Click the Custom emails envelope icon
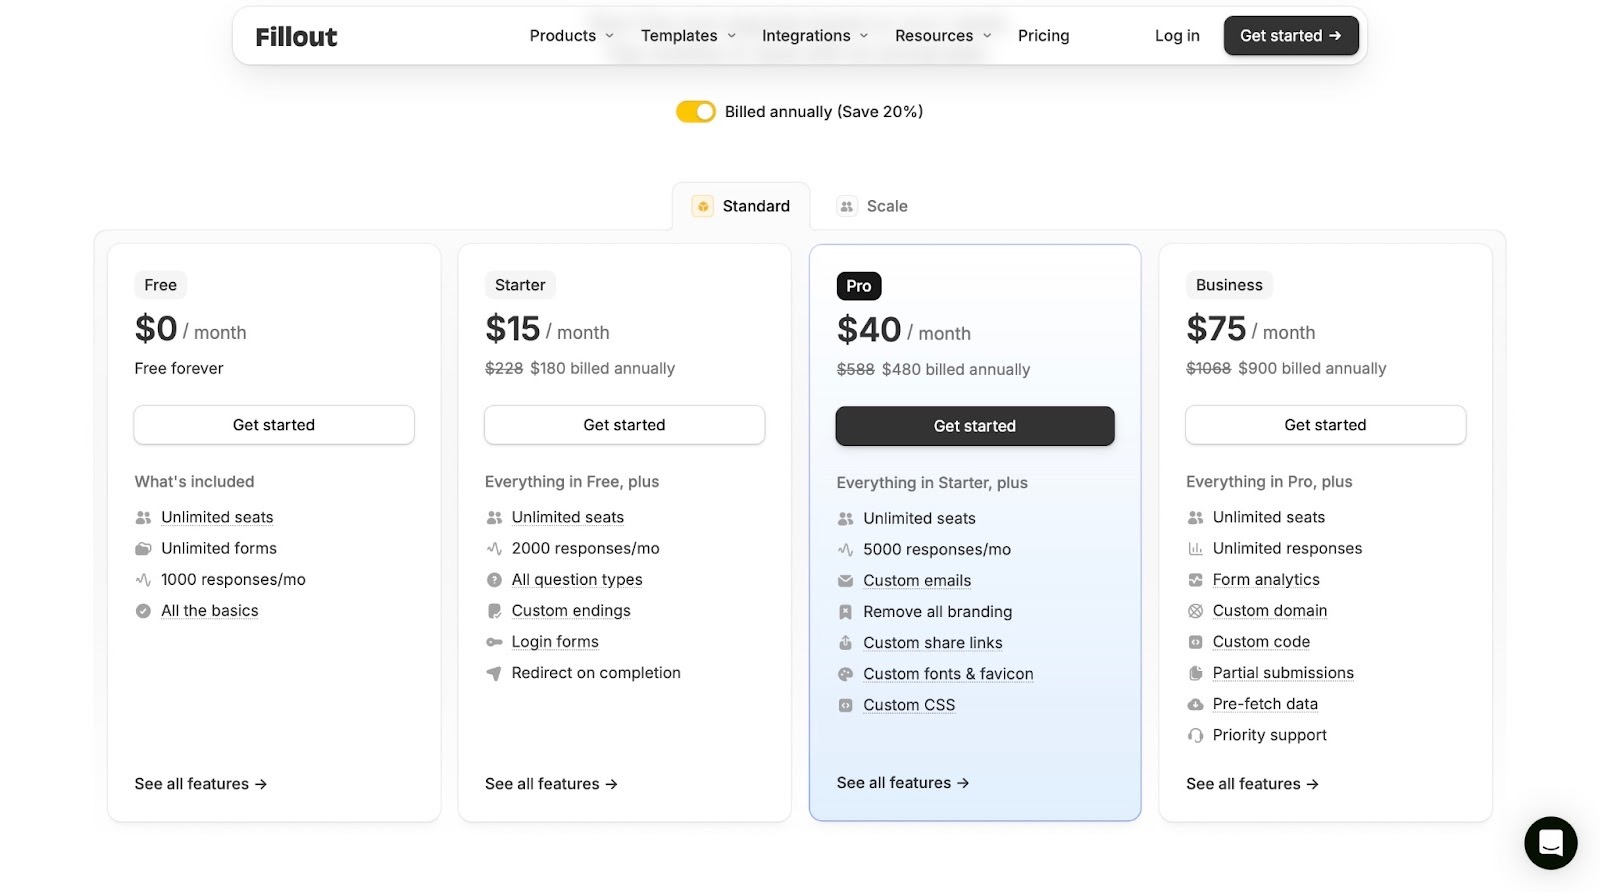 (845, 581)
